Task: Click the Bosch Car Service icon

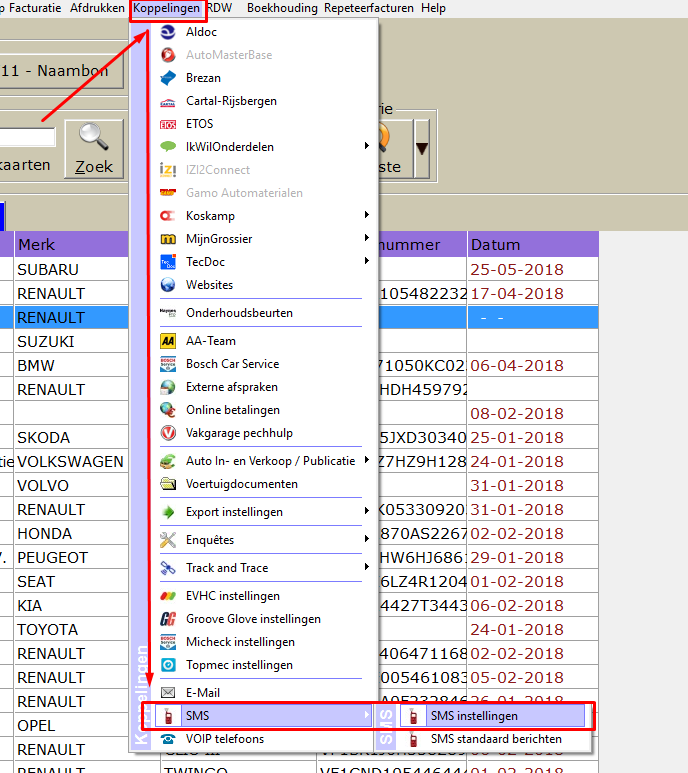Action: (168, 364)
